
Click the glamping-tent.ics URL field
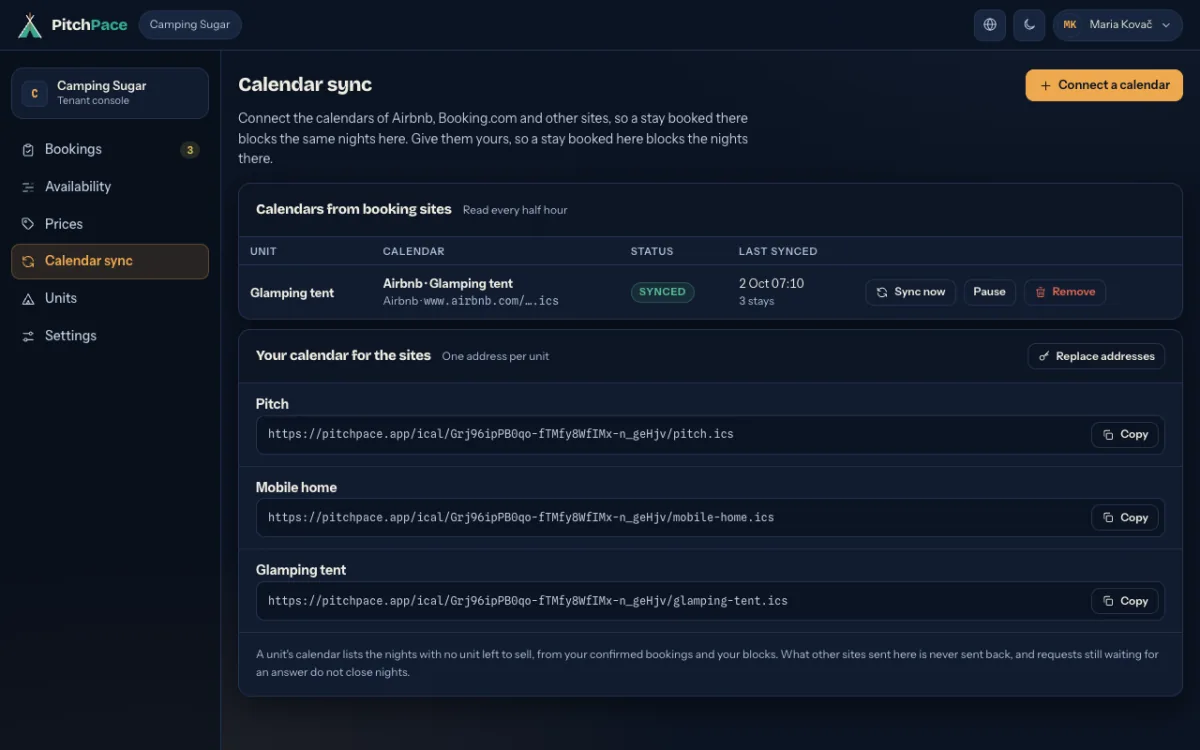coord(710,601)
